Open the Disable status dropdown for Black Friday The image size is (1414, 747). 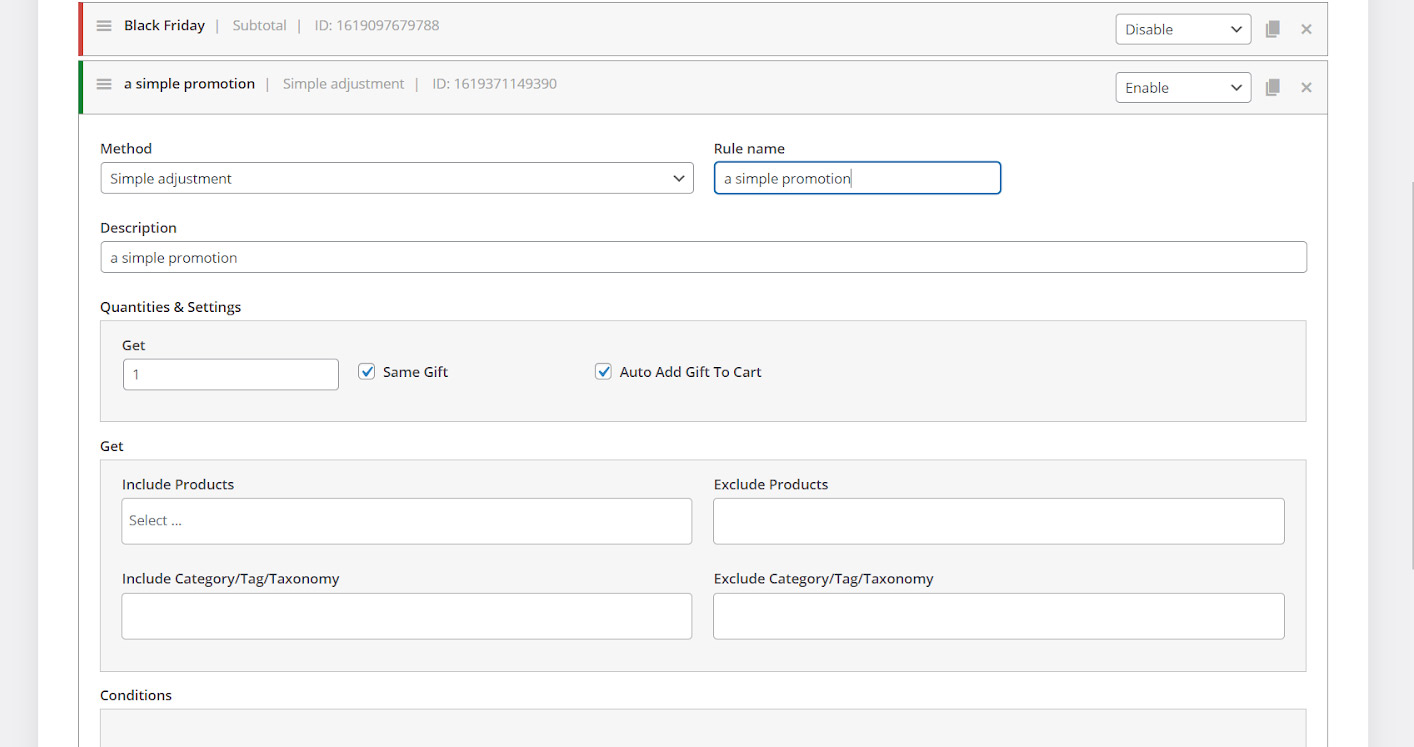coord(1182,29)
